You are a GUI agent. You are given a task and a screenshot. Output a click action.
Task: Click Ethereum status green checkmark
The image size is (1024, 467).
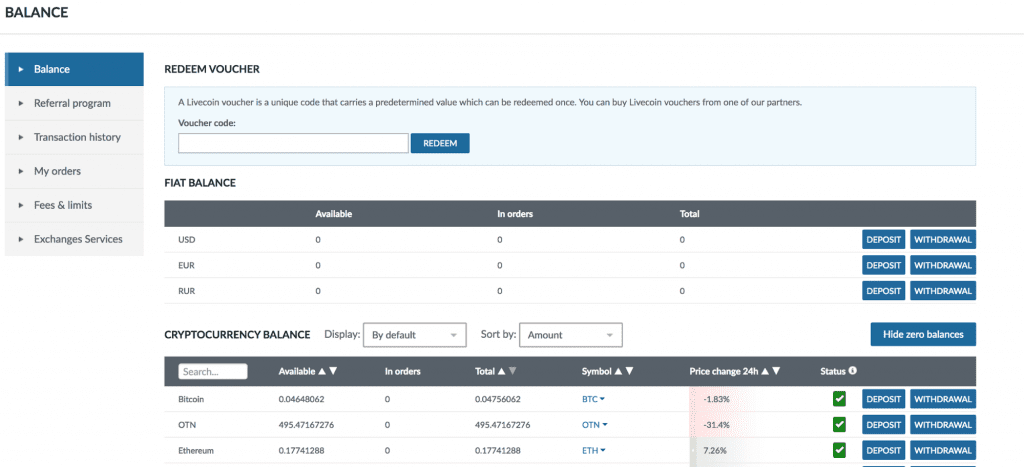point(839,450)
